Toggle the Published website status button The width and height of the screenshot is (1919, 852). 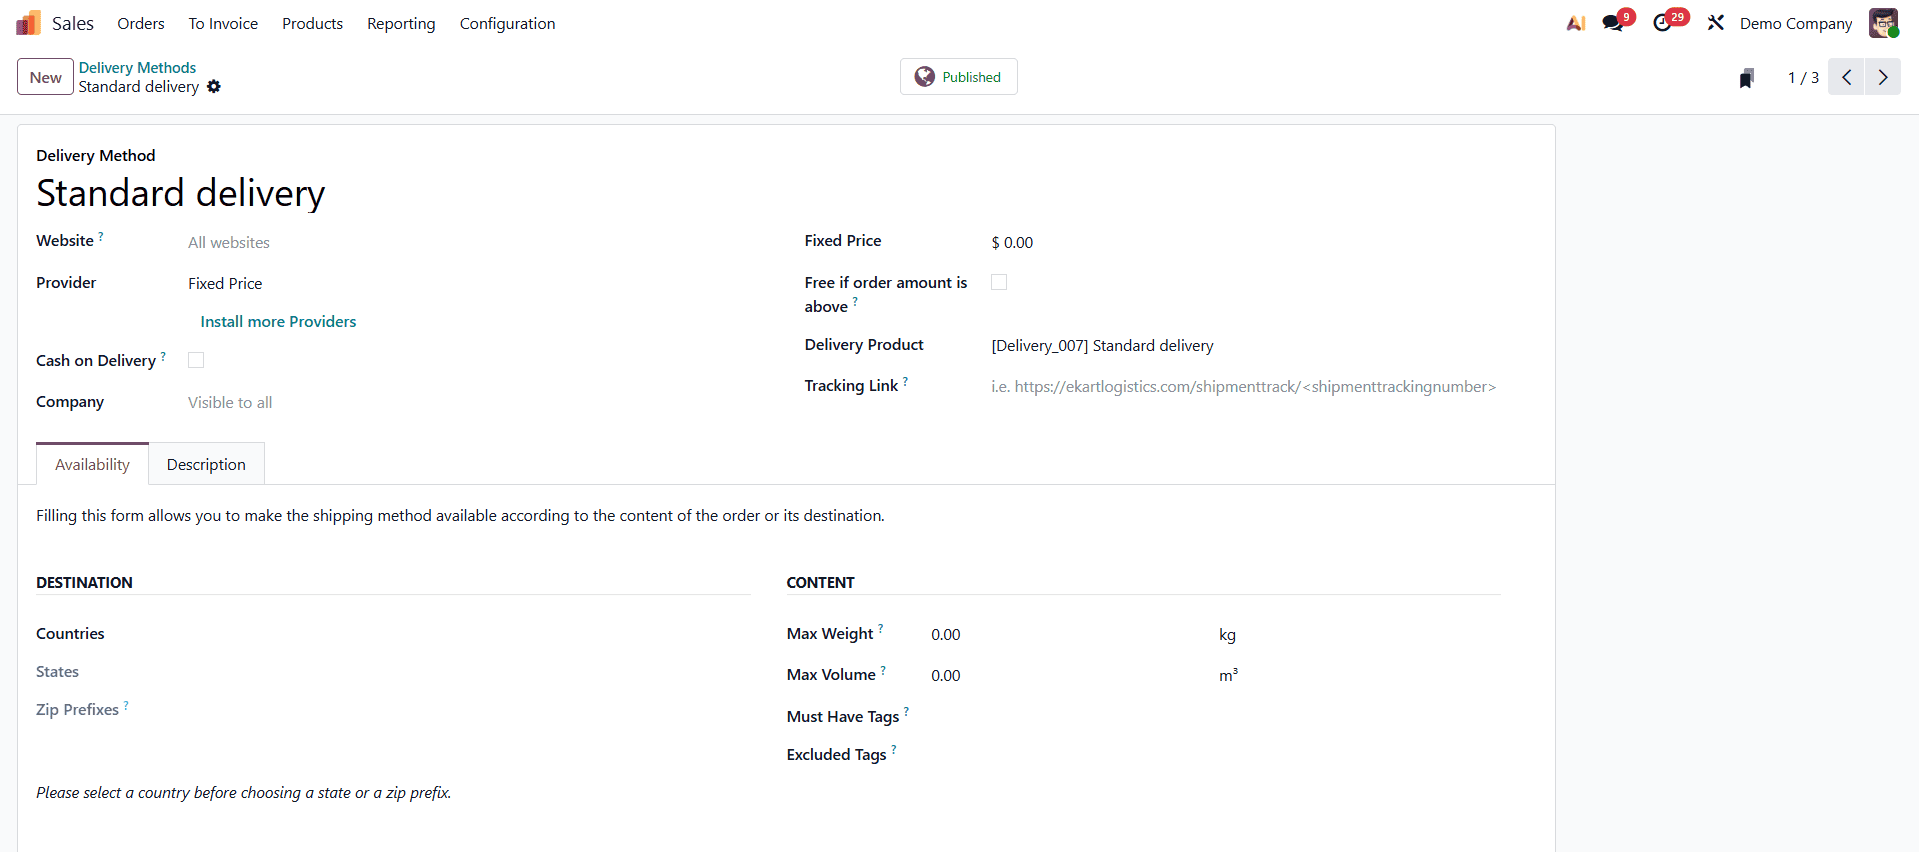coord(958,77)
